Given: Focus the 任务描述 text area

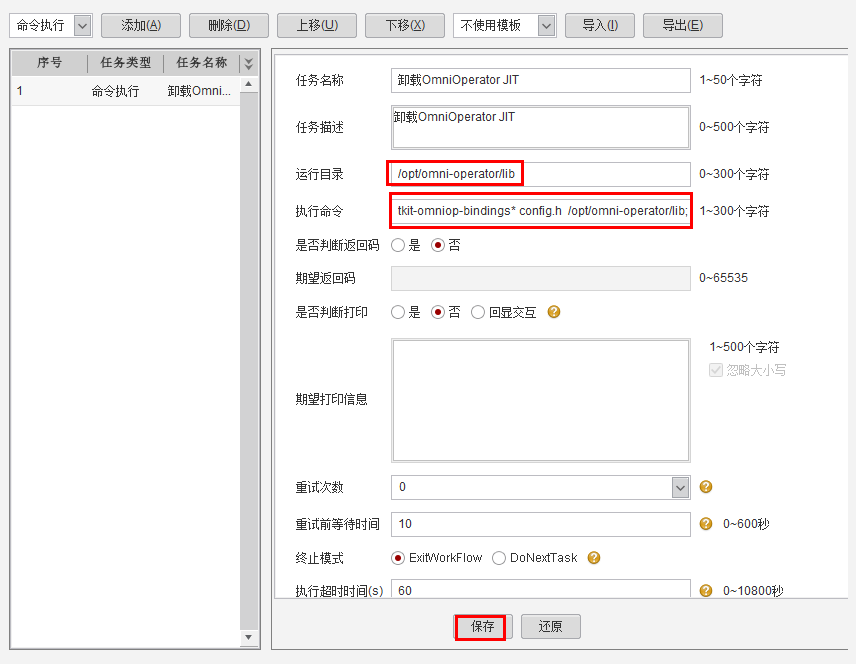Looking at the screenshot, I should tap(540, 127).
